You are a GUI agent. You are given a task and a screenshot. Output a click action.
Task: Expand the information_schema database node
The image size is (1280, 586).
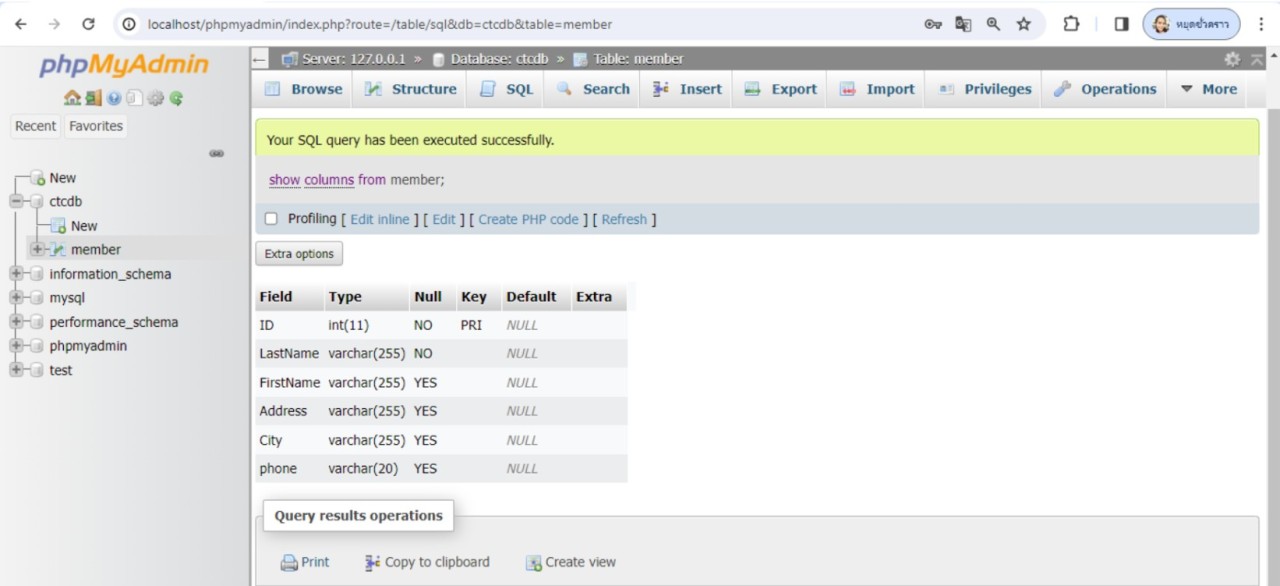[17, 274]
